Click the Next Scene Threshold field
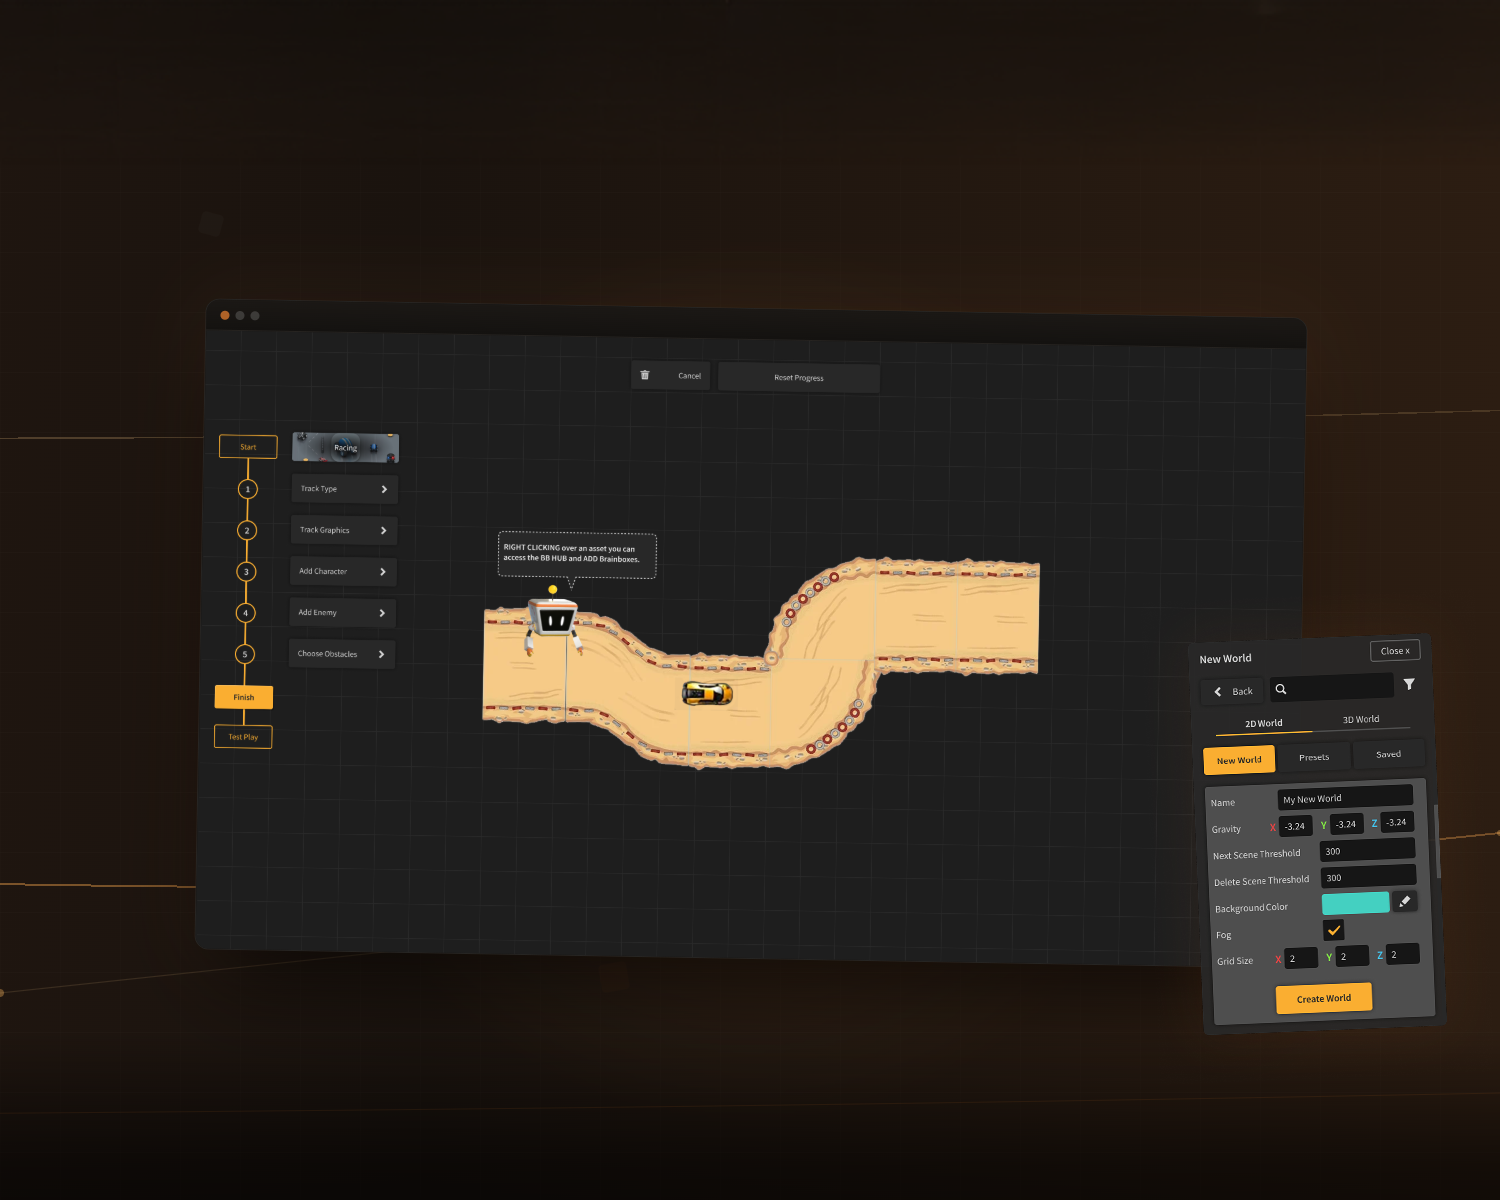The image size is (1500, 1200). [1367, 850]
